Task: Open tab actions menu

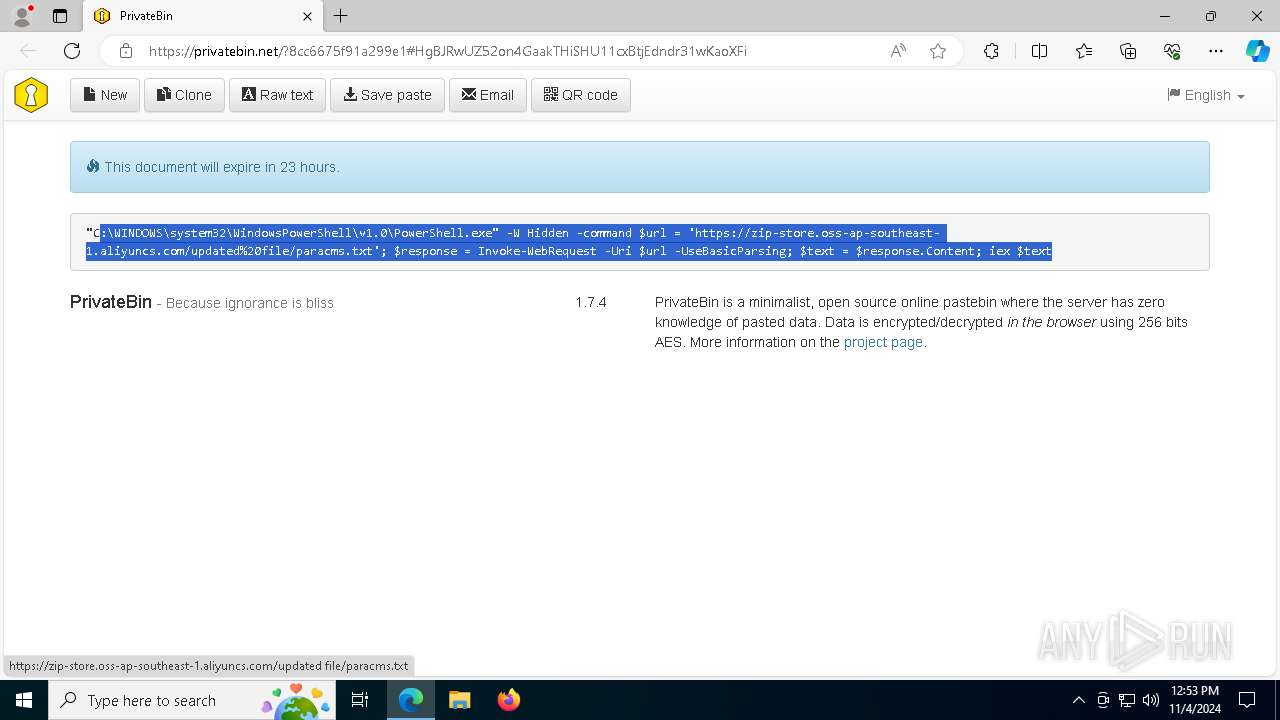Action: pos(60,16)
